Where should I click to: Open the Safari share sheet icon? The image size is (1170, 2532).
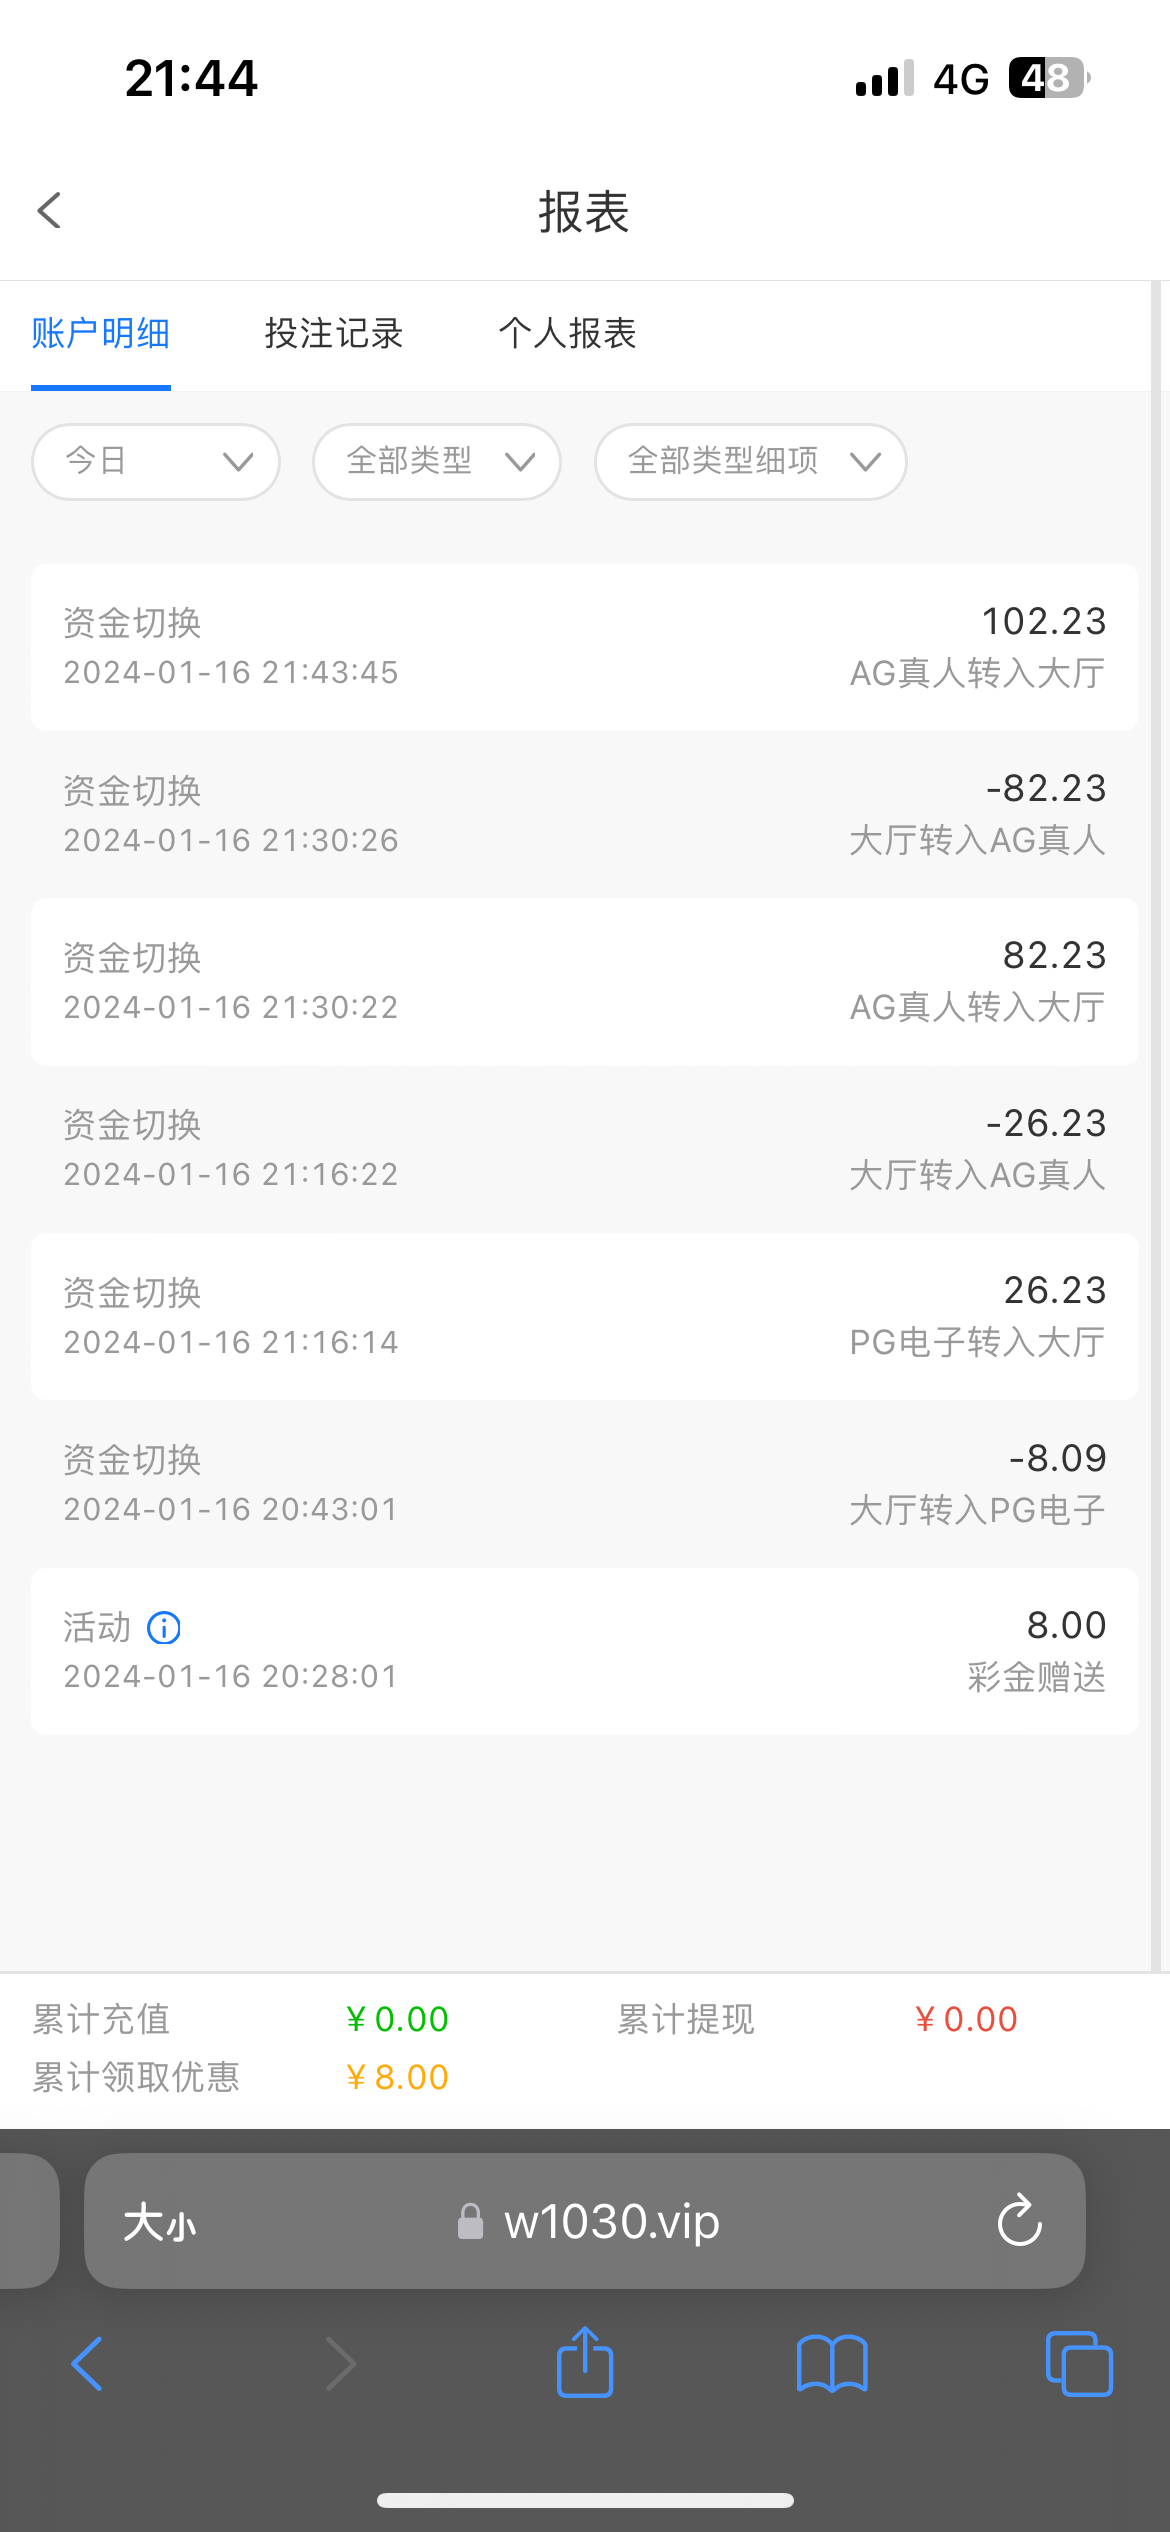[585, 2364]
